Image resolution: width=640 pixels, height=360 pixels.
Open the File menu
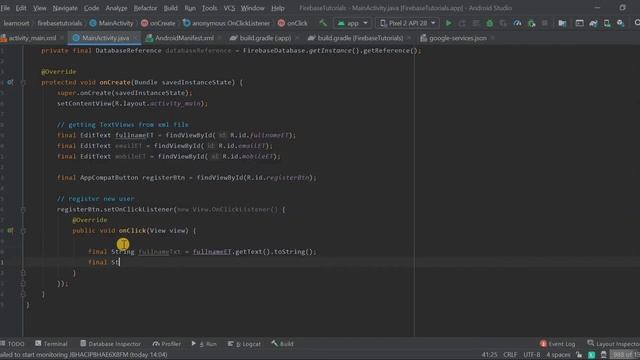(5, 8)
